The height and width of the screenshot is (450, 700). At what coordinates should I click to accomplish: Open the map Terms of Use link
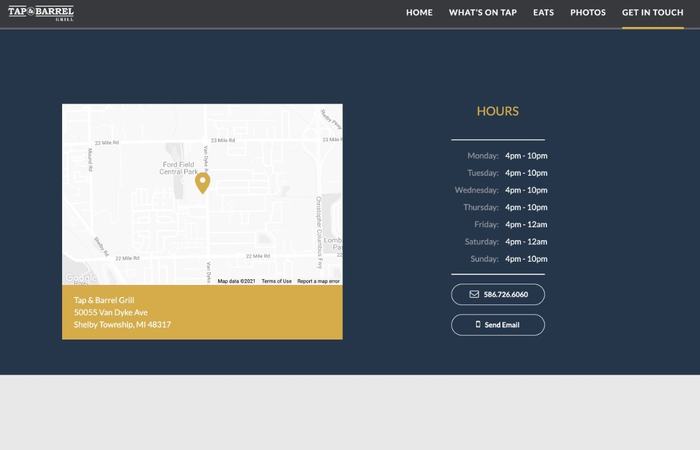pos(276,281)
